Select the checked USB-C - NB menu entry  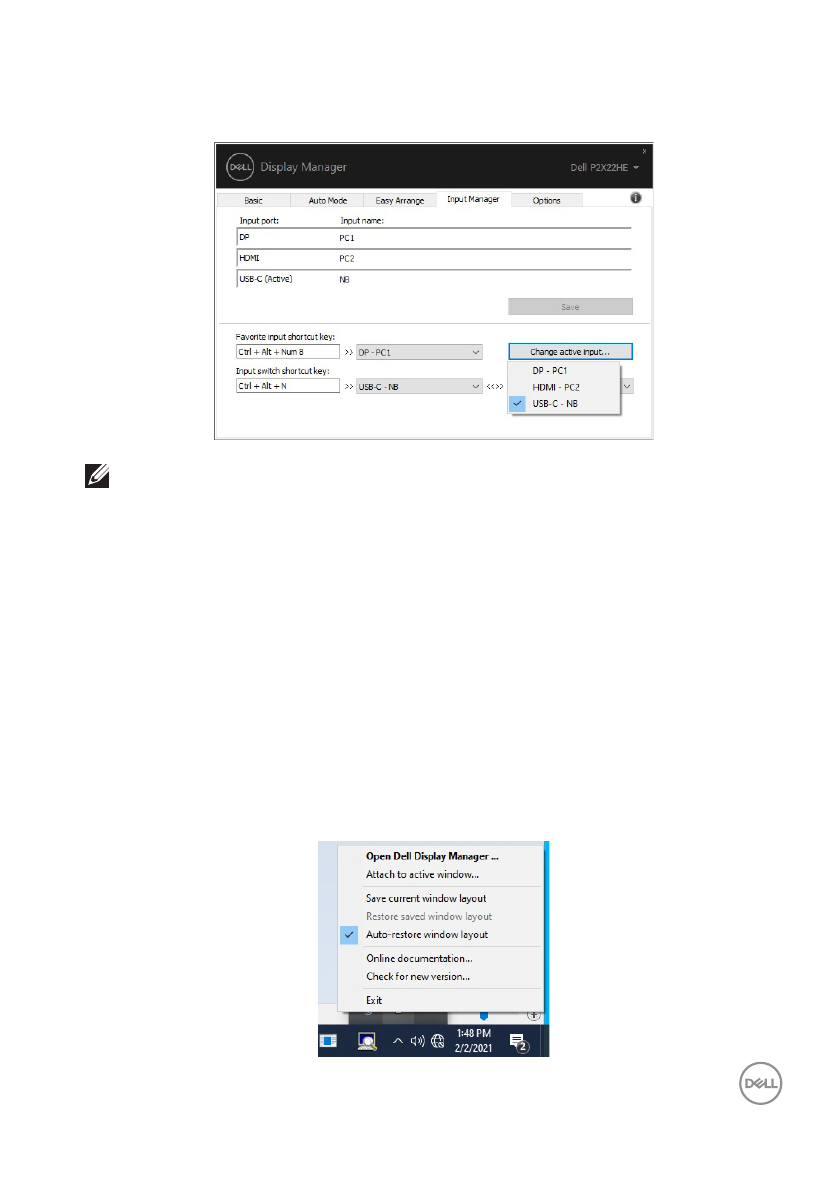[565, 404]
